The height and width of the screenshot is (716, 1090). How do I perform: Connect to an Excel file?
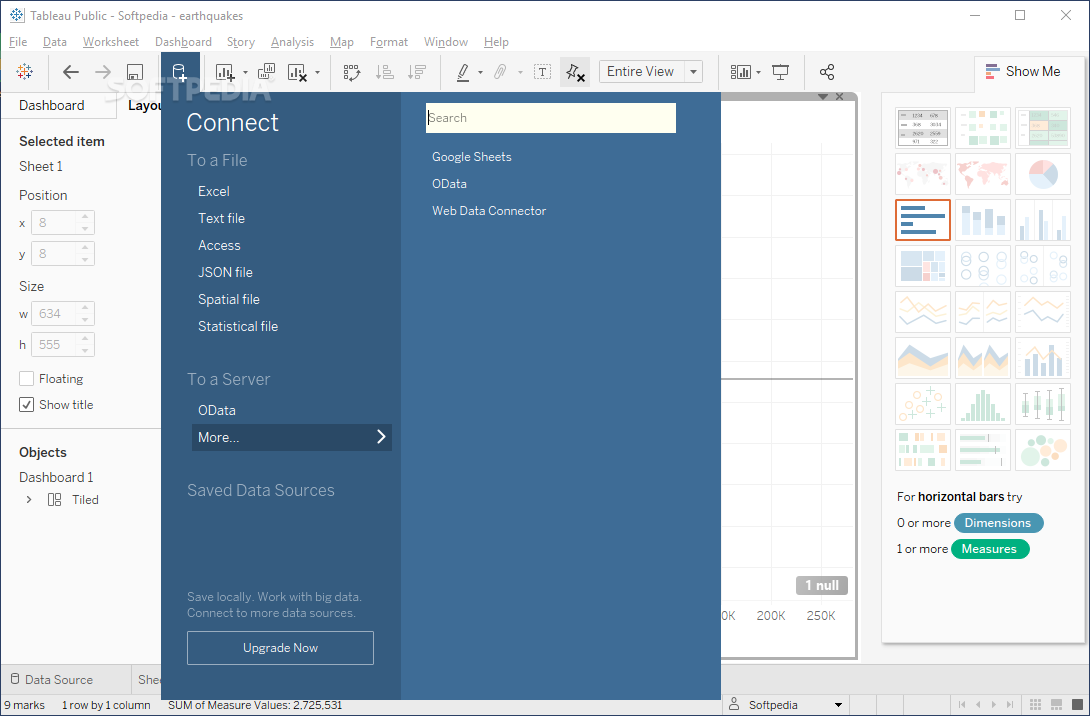[x=213, y=191]
